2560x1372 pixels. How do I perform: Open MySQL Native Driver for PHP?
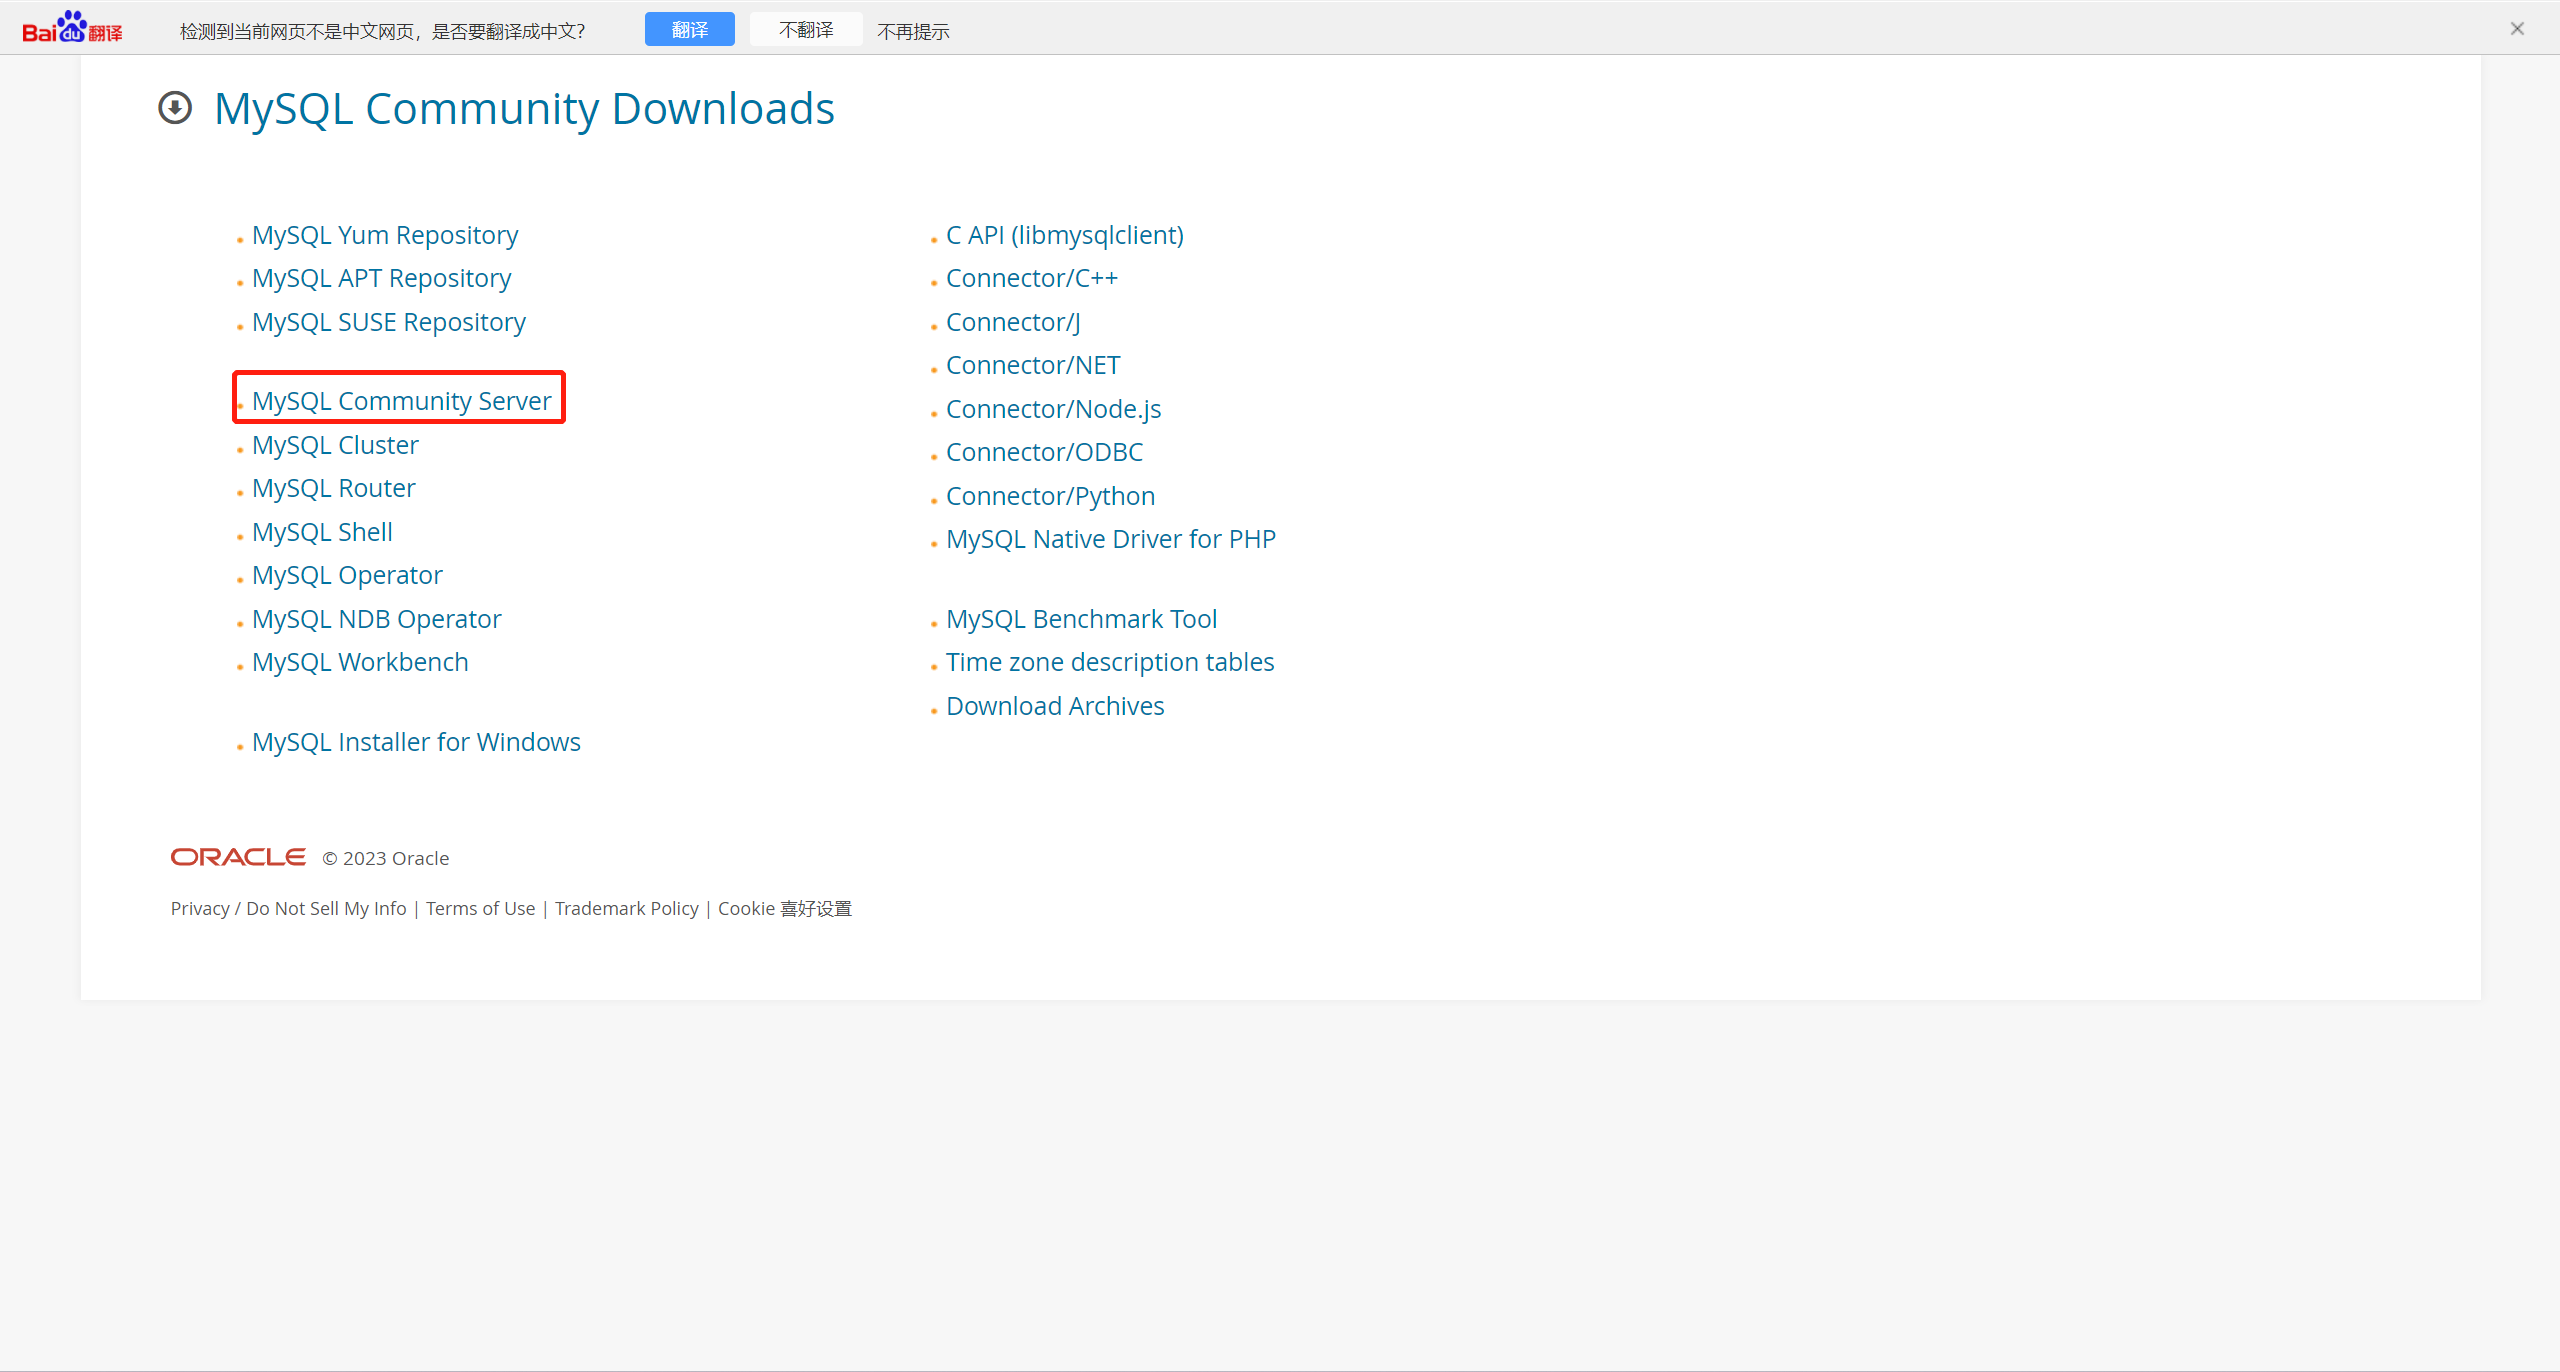pos(1111,539)
